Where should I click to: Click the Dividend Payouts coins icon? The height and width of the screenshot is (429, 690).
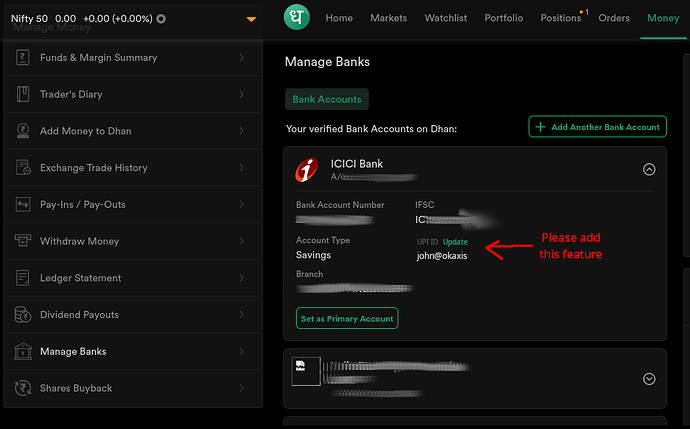[x=23, y=315]
